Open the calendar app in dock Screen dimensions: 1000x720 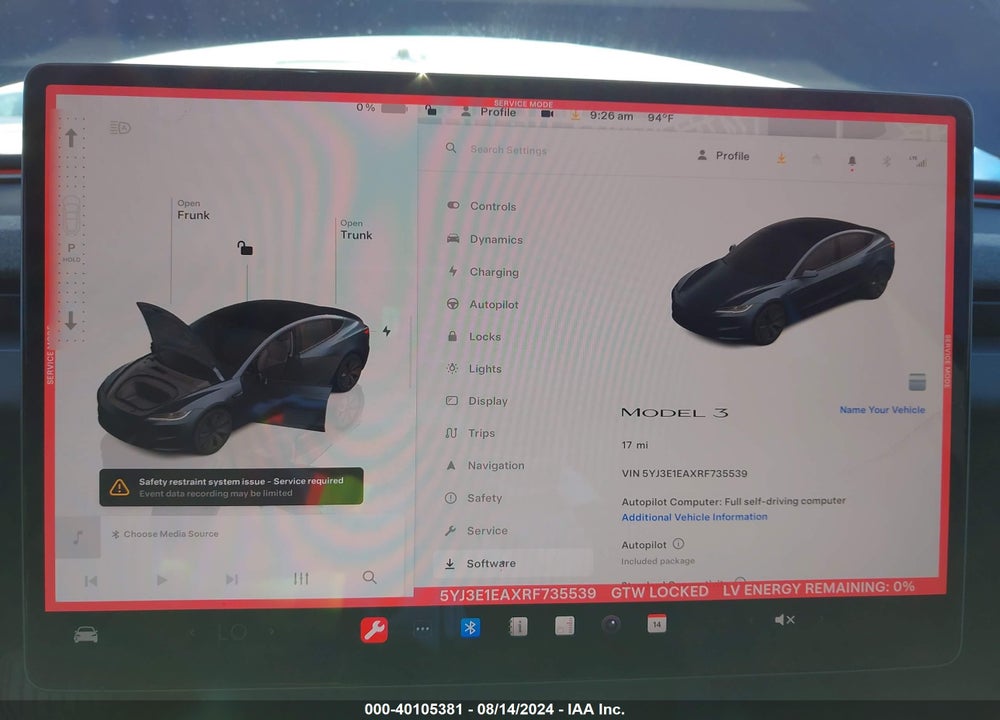[656, 624]
